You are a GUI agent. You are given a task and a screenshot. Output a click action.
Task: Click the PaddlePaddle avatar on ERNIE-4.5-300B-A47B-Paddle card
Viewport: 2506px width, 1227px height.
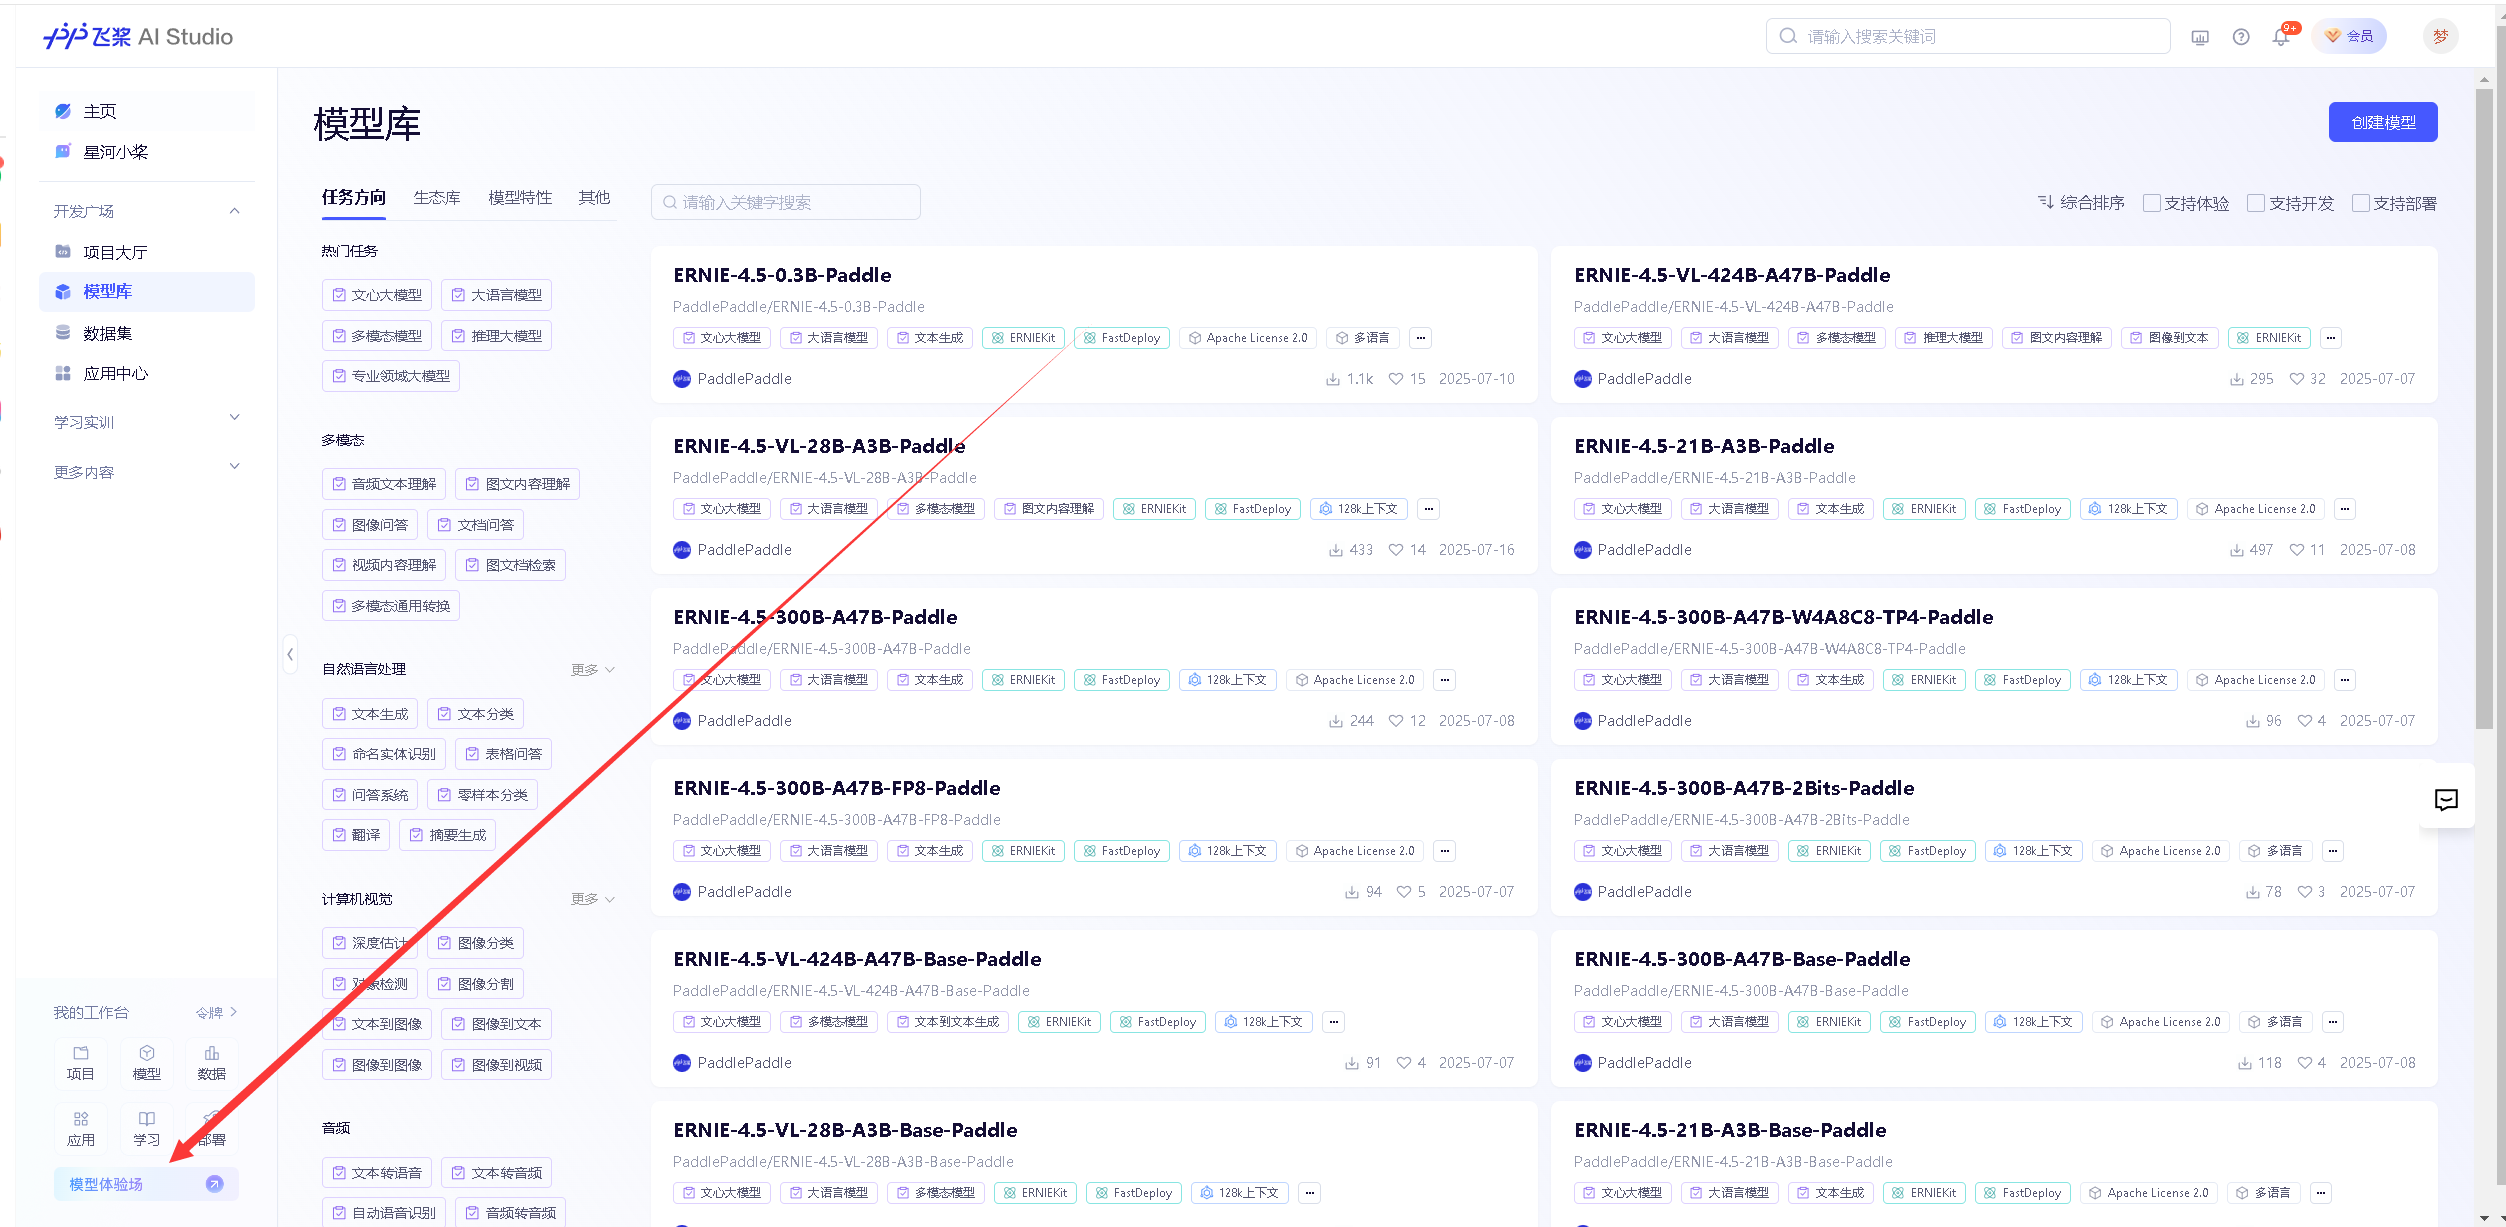pyautogui.click(x=682, y=721)
